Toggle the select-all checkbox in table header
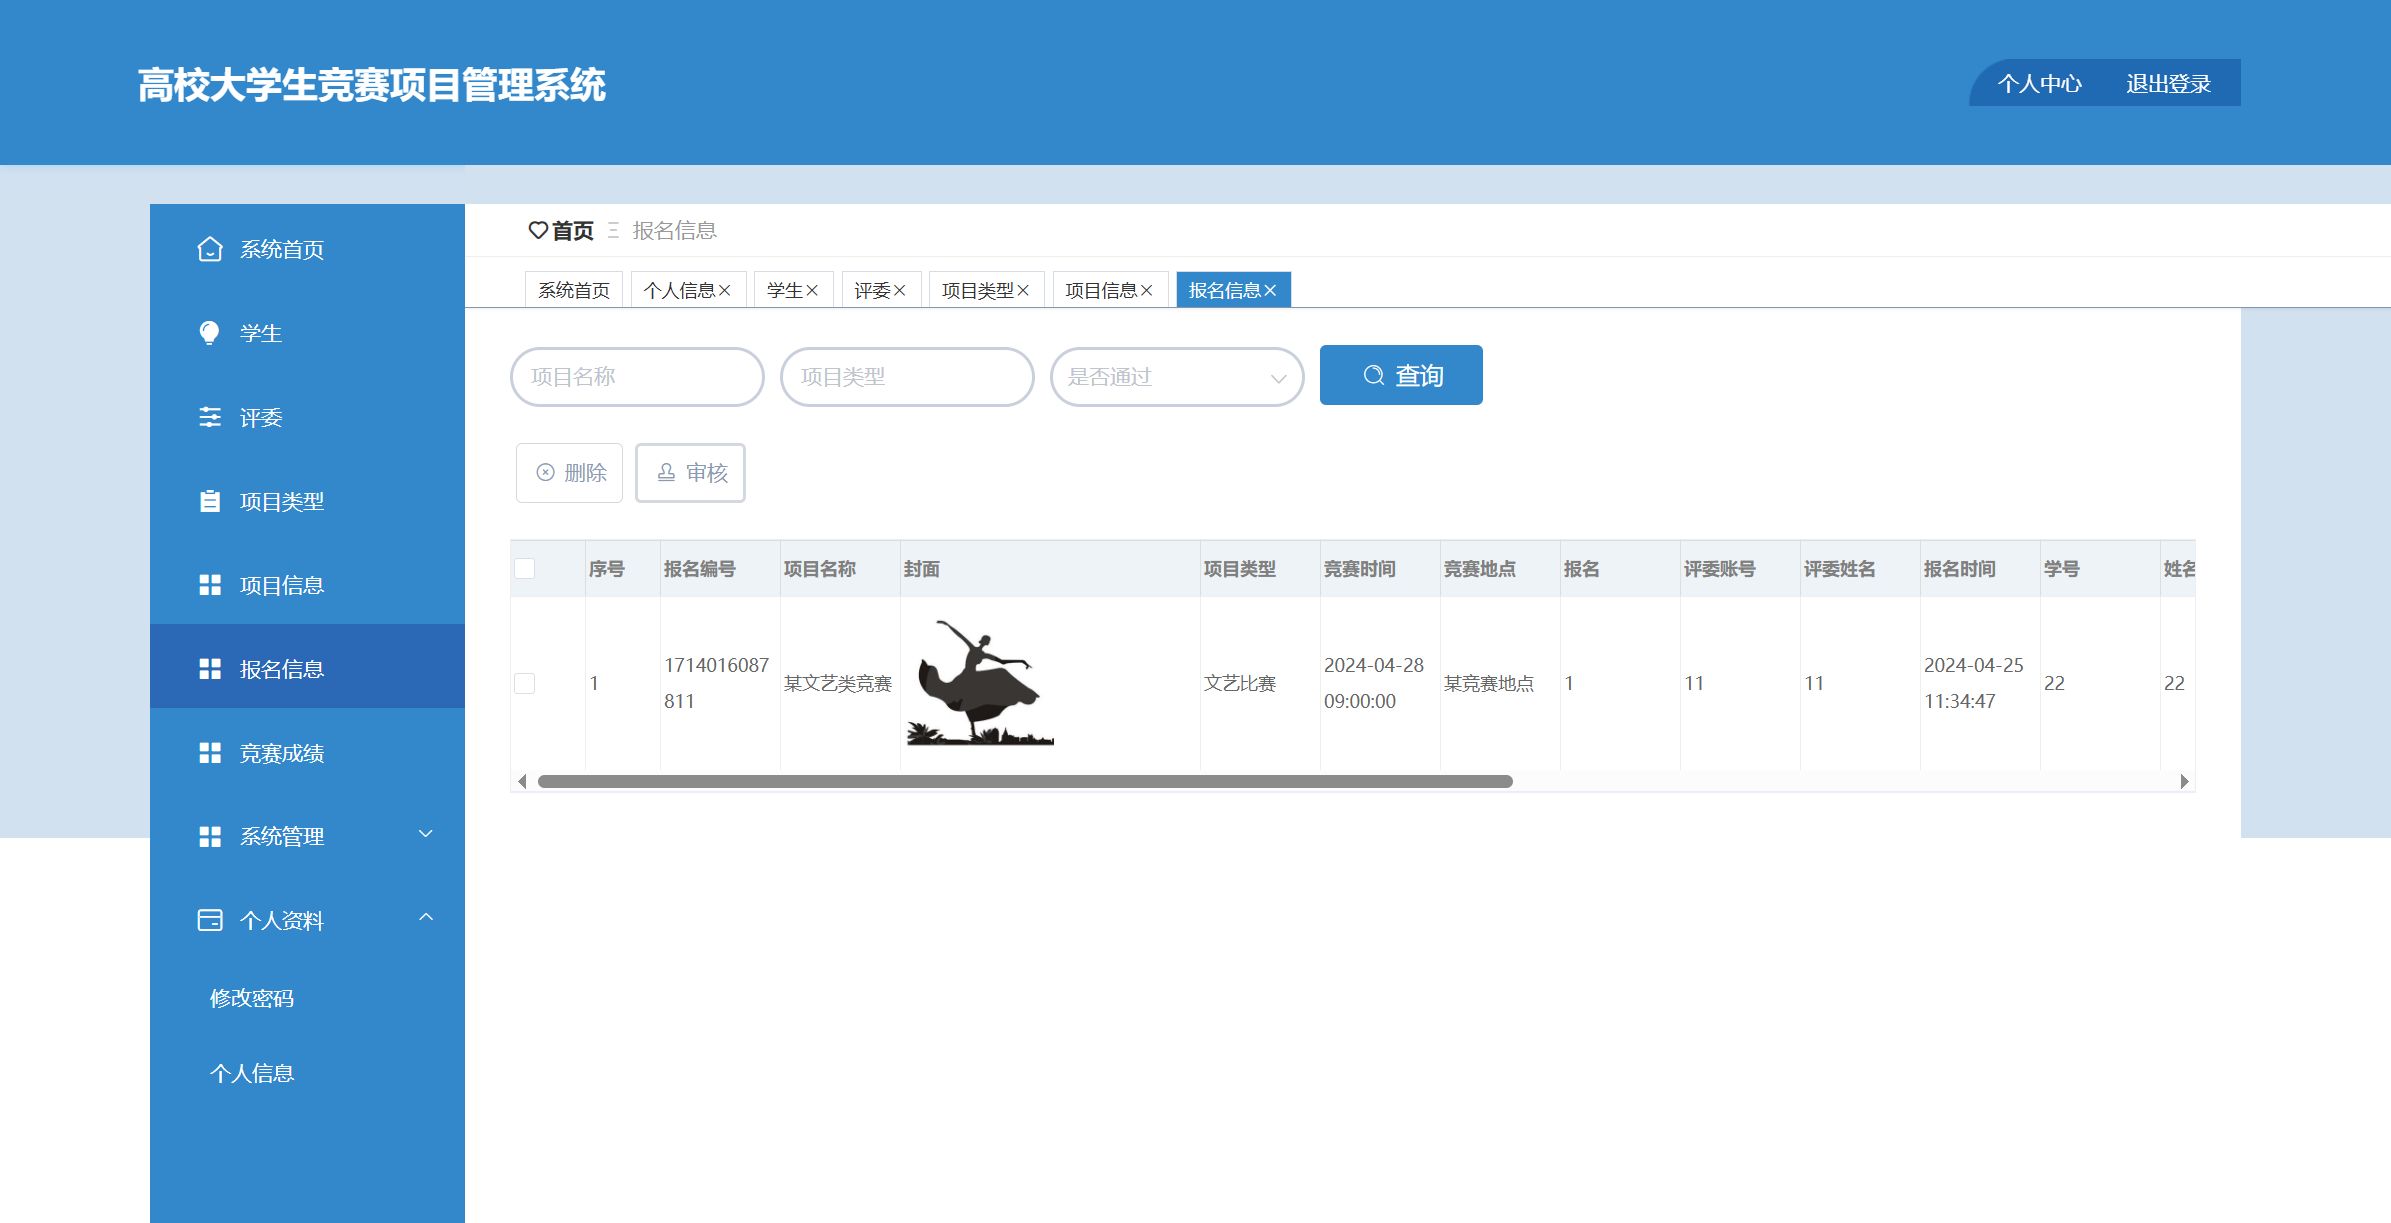Image resolution: width=2391 pixels, height=1223 pixels. 524,568
